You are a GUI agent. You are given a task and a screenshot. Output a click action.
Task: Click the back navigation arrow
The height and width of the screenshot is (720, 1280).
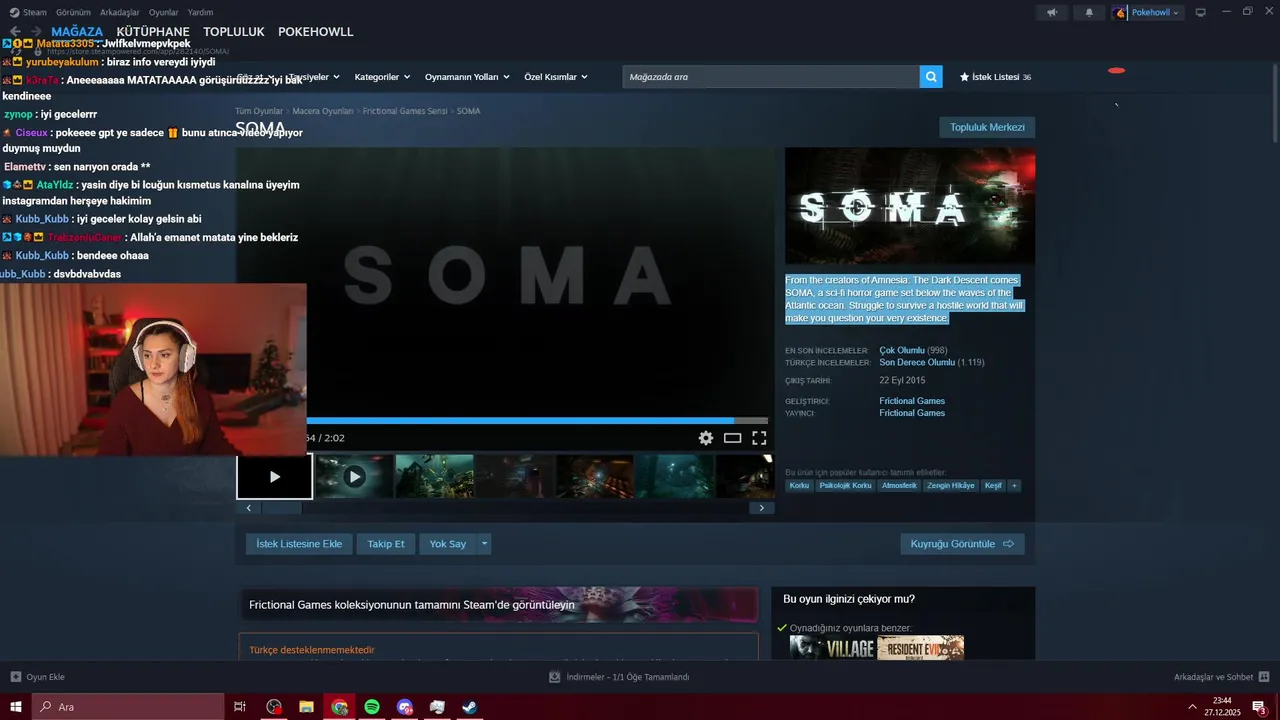[15, 32]
